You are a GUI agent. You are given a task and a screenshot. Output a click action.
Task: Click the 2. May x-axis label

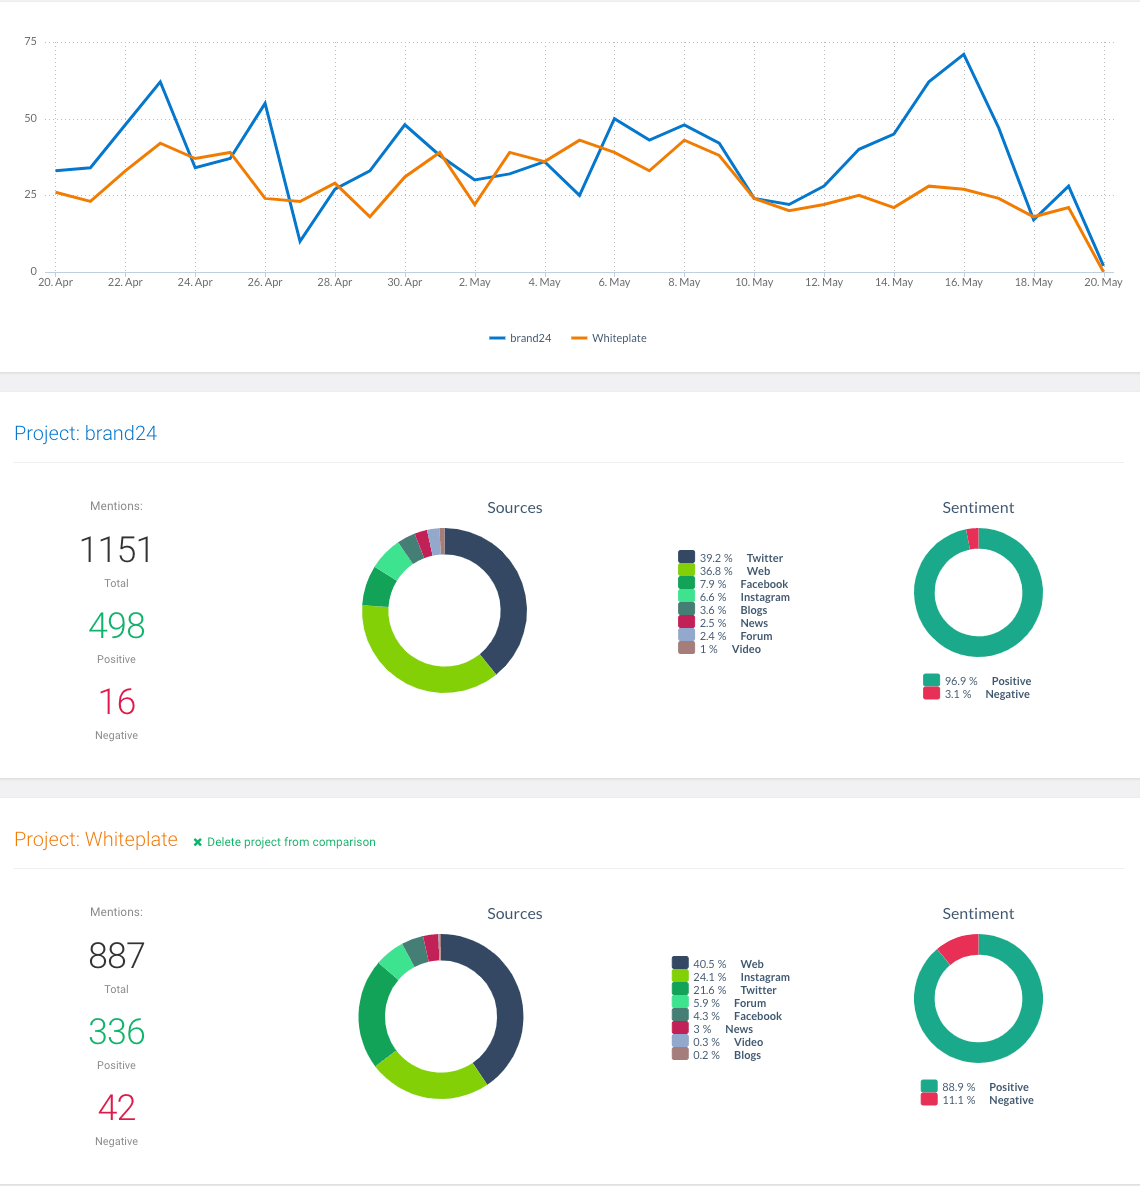tap(474, 282)
